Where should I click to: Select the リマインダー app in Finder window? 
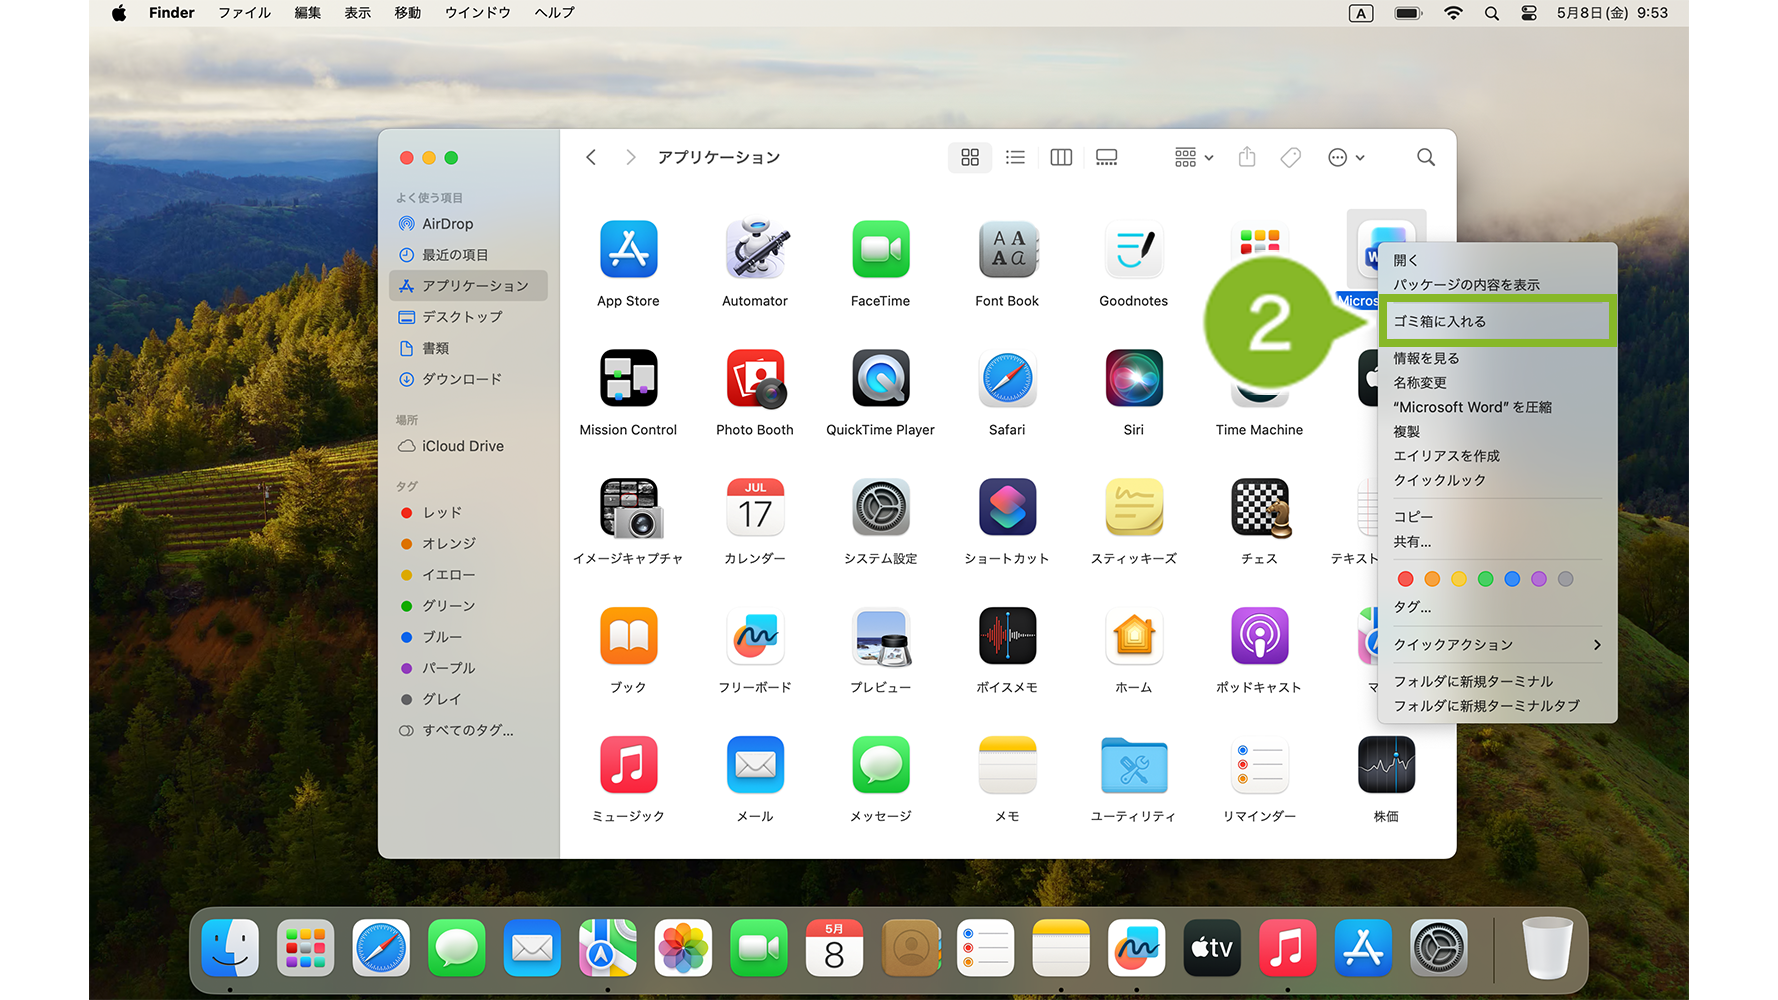tap(1260, 765)
